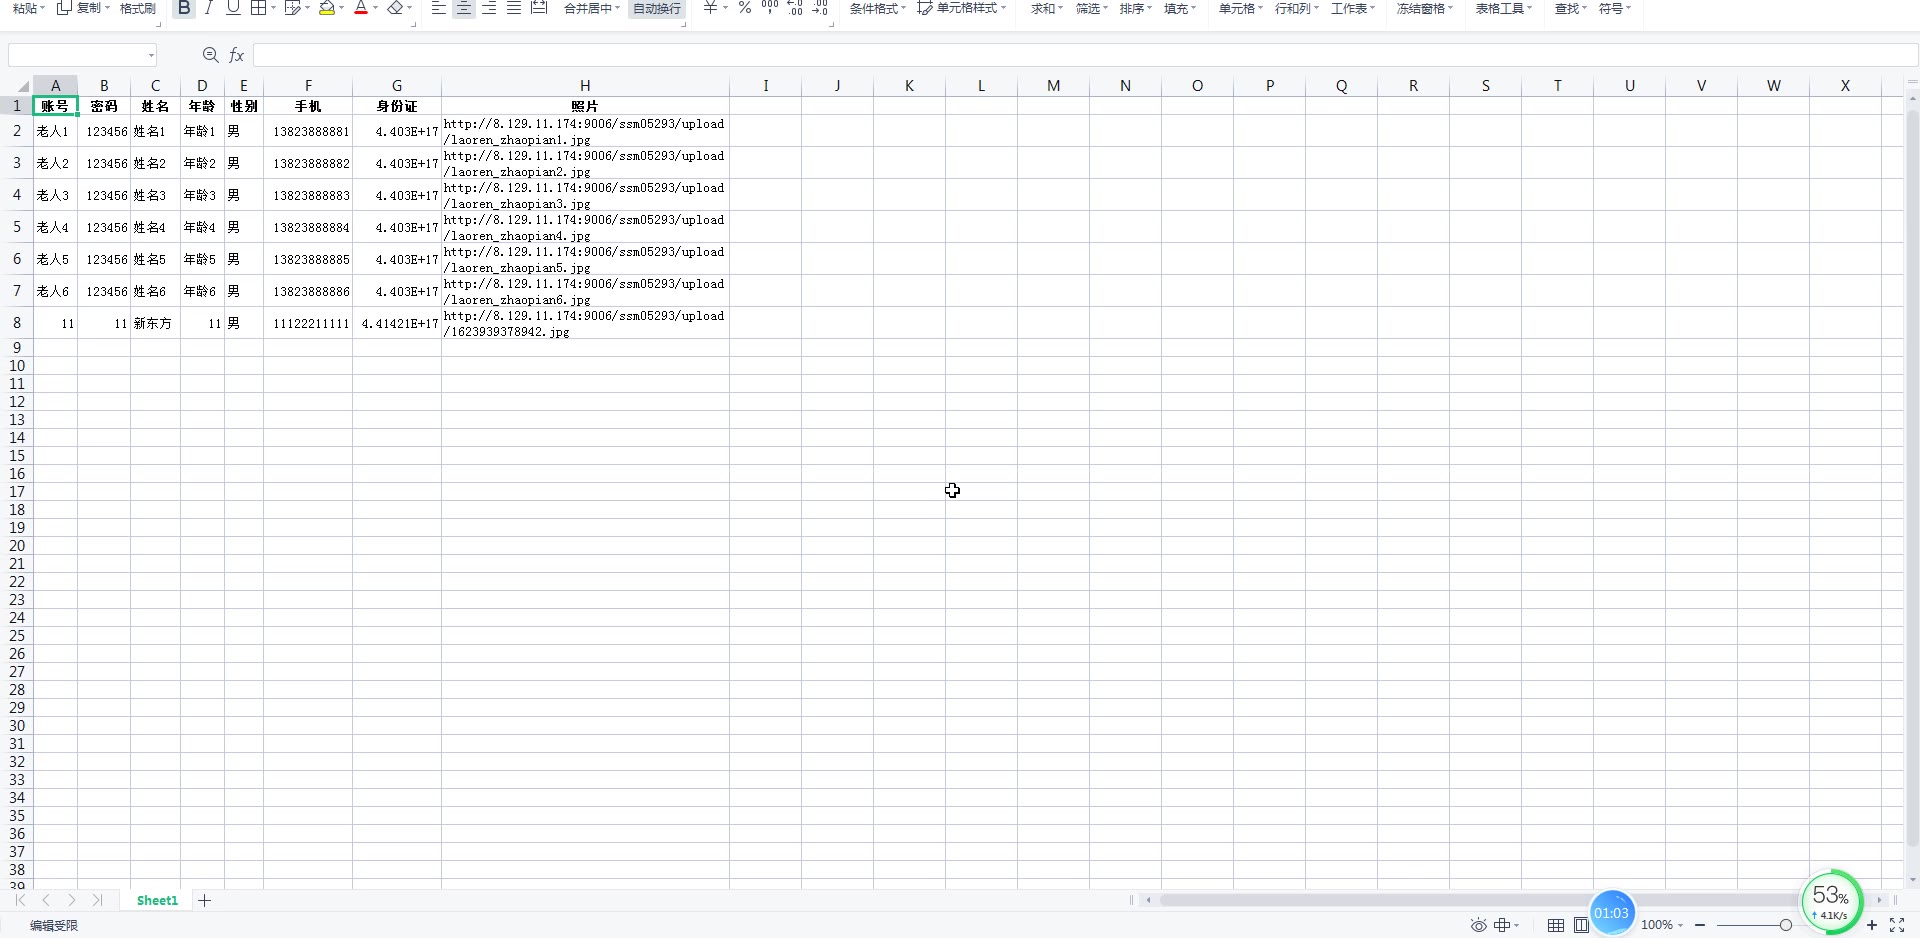Screen dimensions: 1920x938
Task: Open the 行和列 rows and columns menu
Action: (1297, 8)
